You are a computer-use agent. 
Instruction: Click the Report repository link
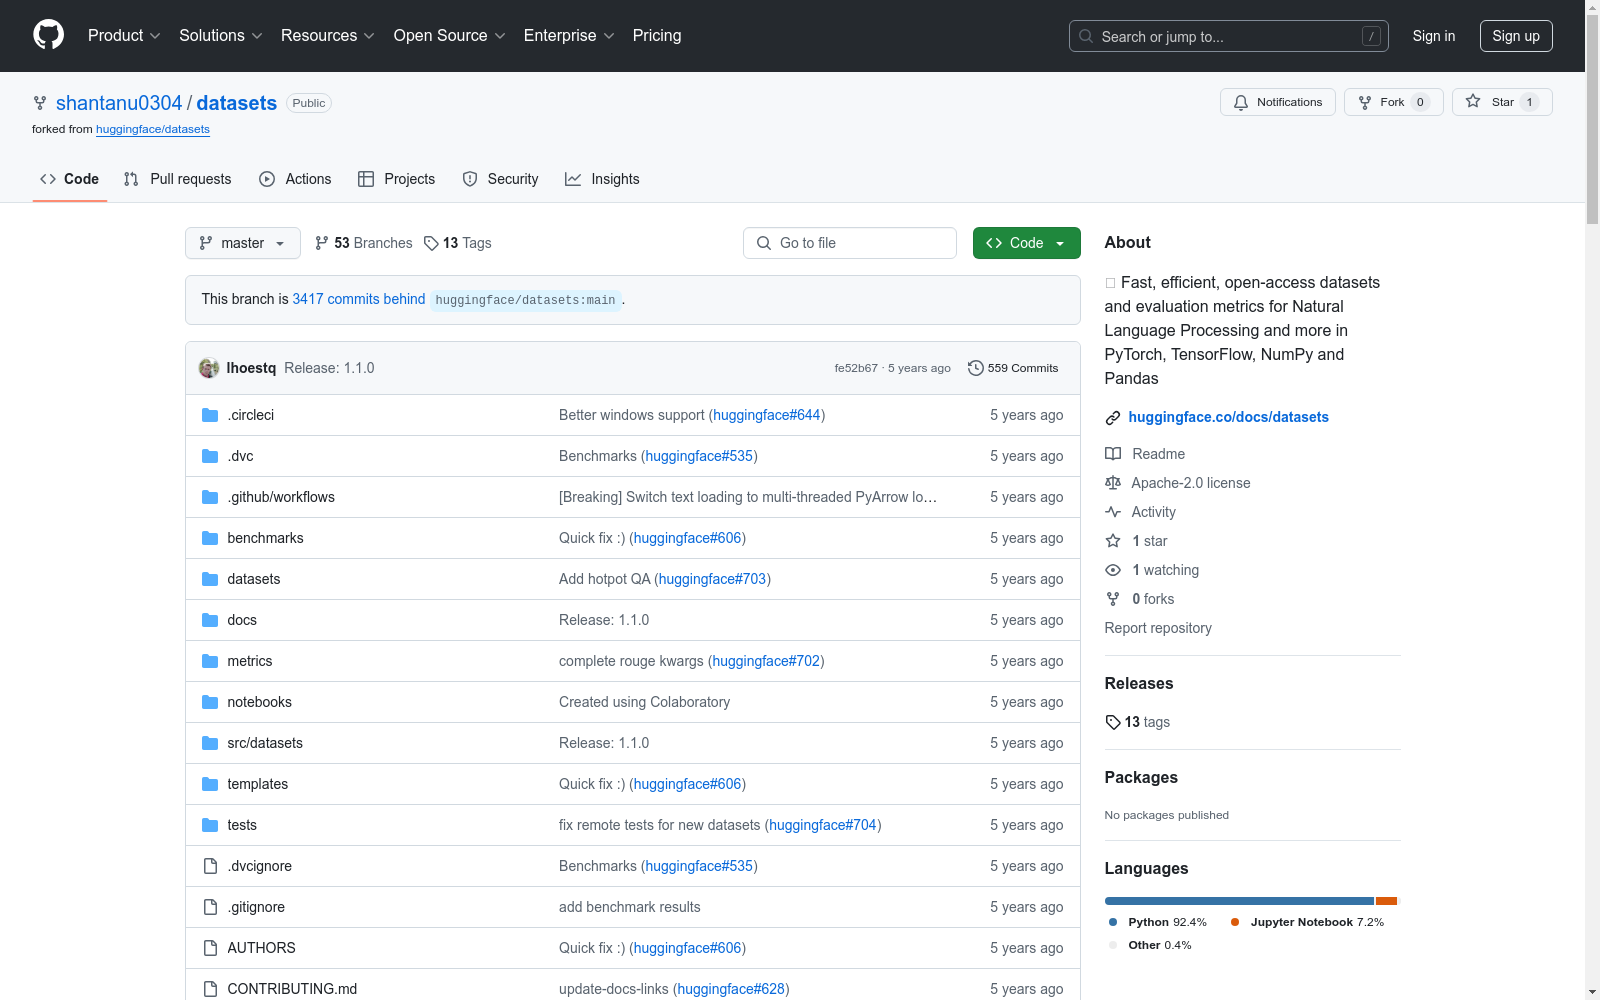pos(1158,628)
